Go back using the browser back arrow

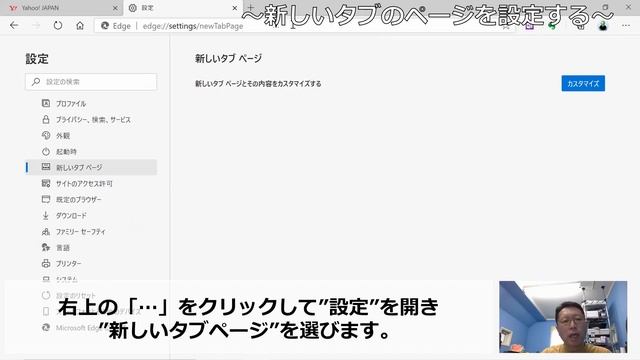[14, 26]
